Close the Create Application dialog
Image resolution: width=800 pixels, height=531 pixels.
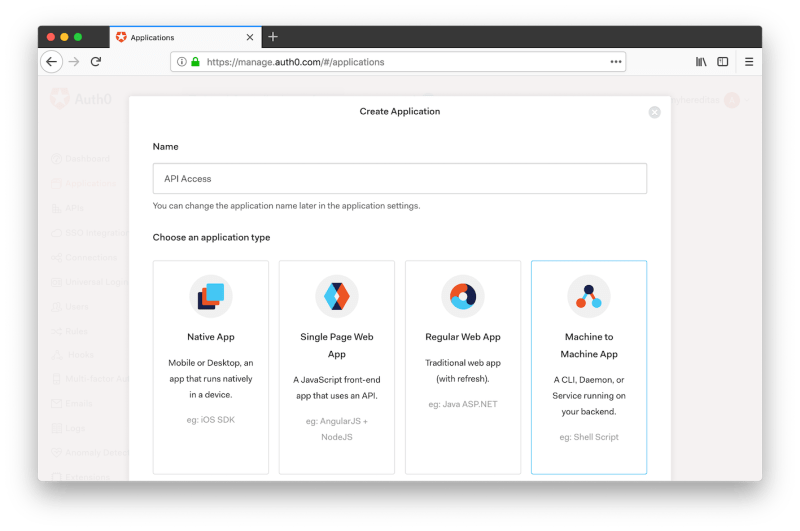655,112
